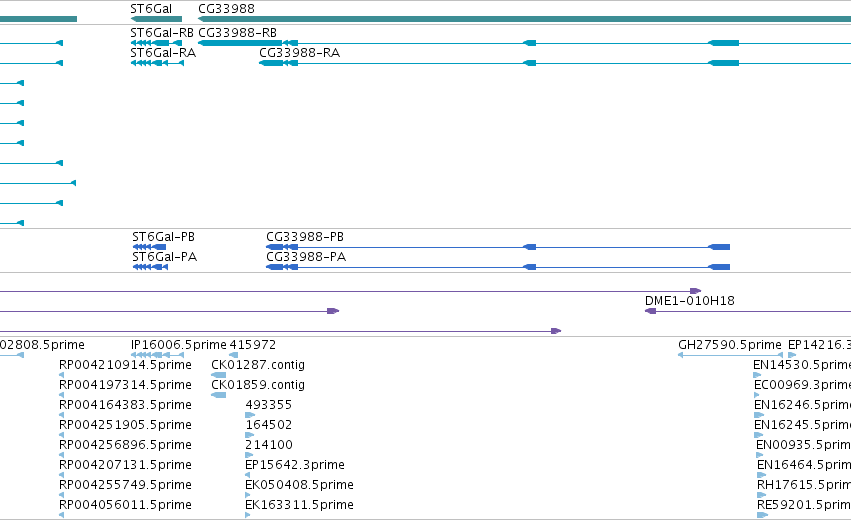Select the CG33988-RA transcript feature
The width and height of the screenshot is (851, 520).
pos(555,63)
